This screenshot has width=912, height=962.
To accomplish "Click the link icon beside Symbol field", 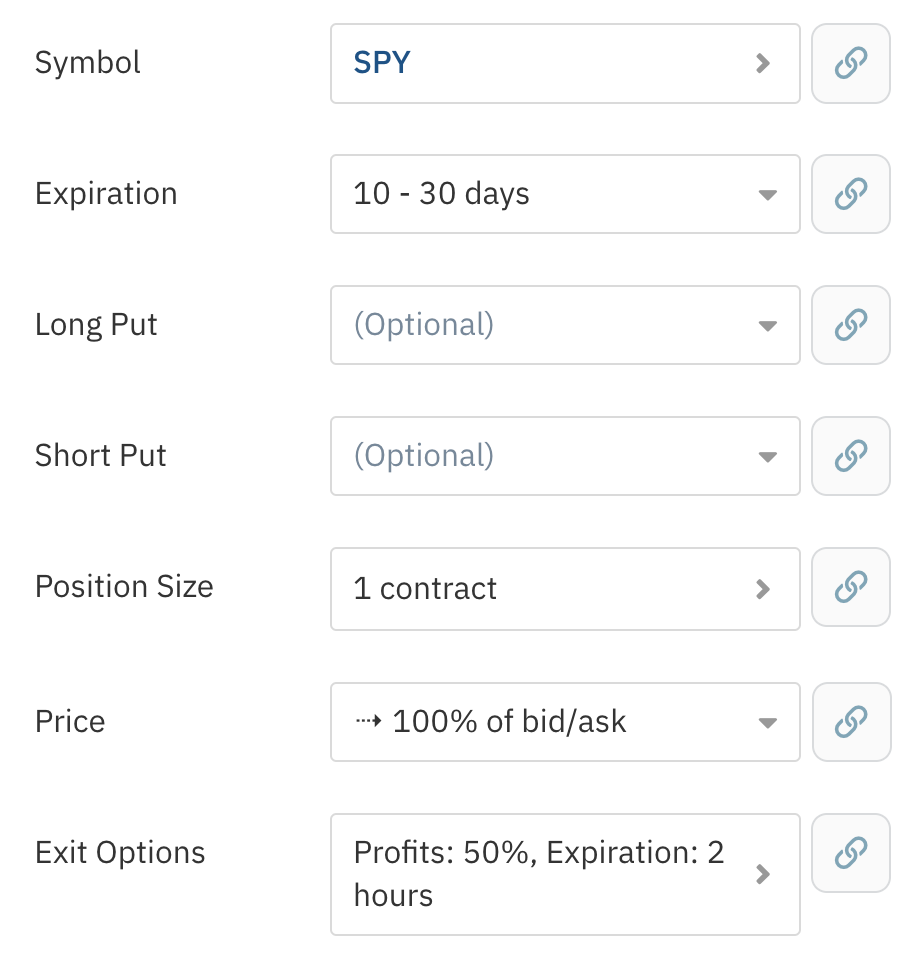I will [850, 63].
